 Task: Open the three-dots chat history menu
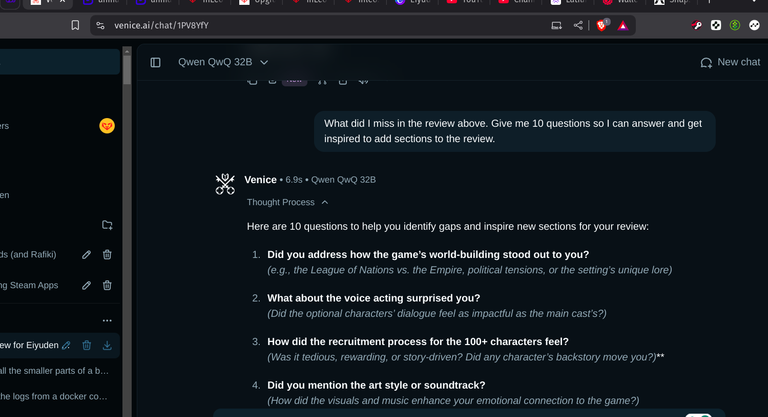click(x=107, y=320)
